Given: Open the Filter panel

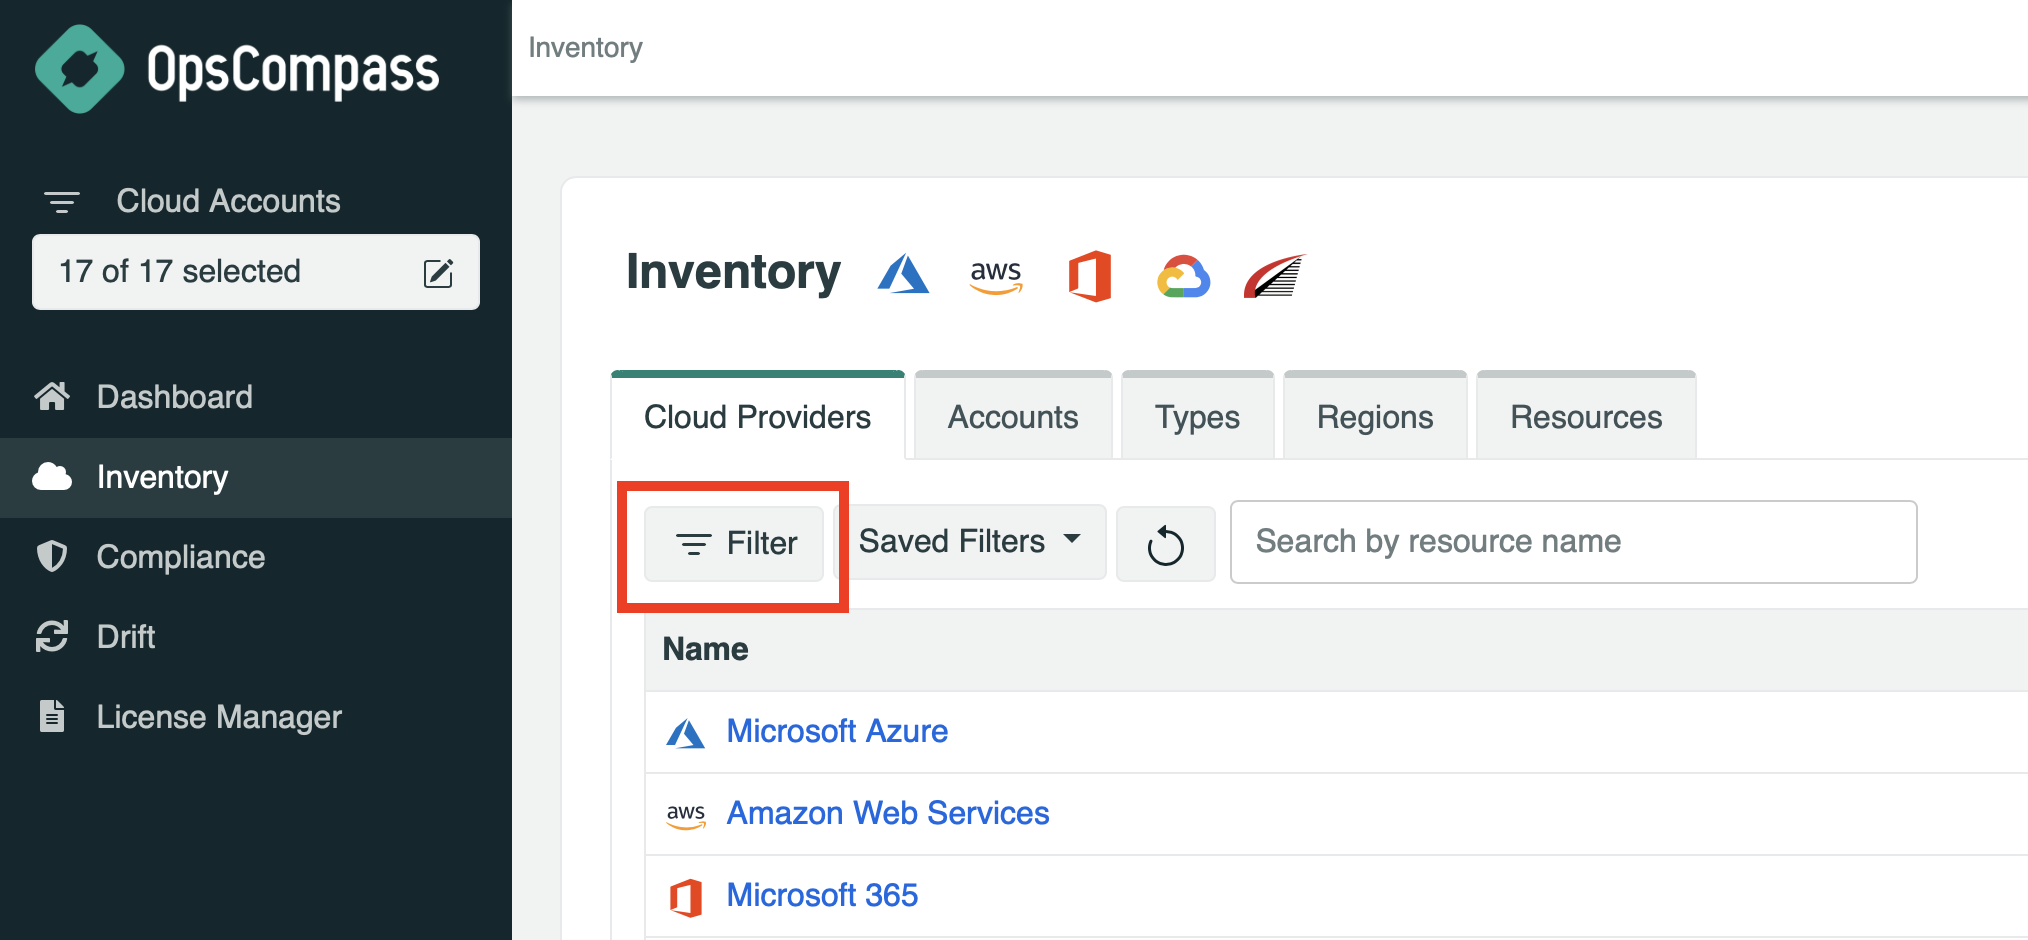Looking at the screenshot, I should pyautogui.click(x=734, y=544).
